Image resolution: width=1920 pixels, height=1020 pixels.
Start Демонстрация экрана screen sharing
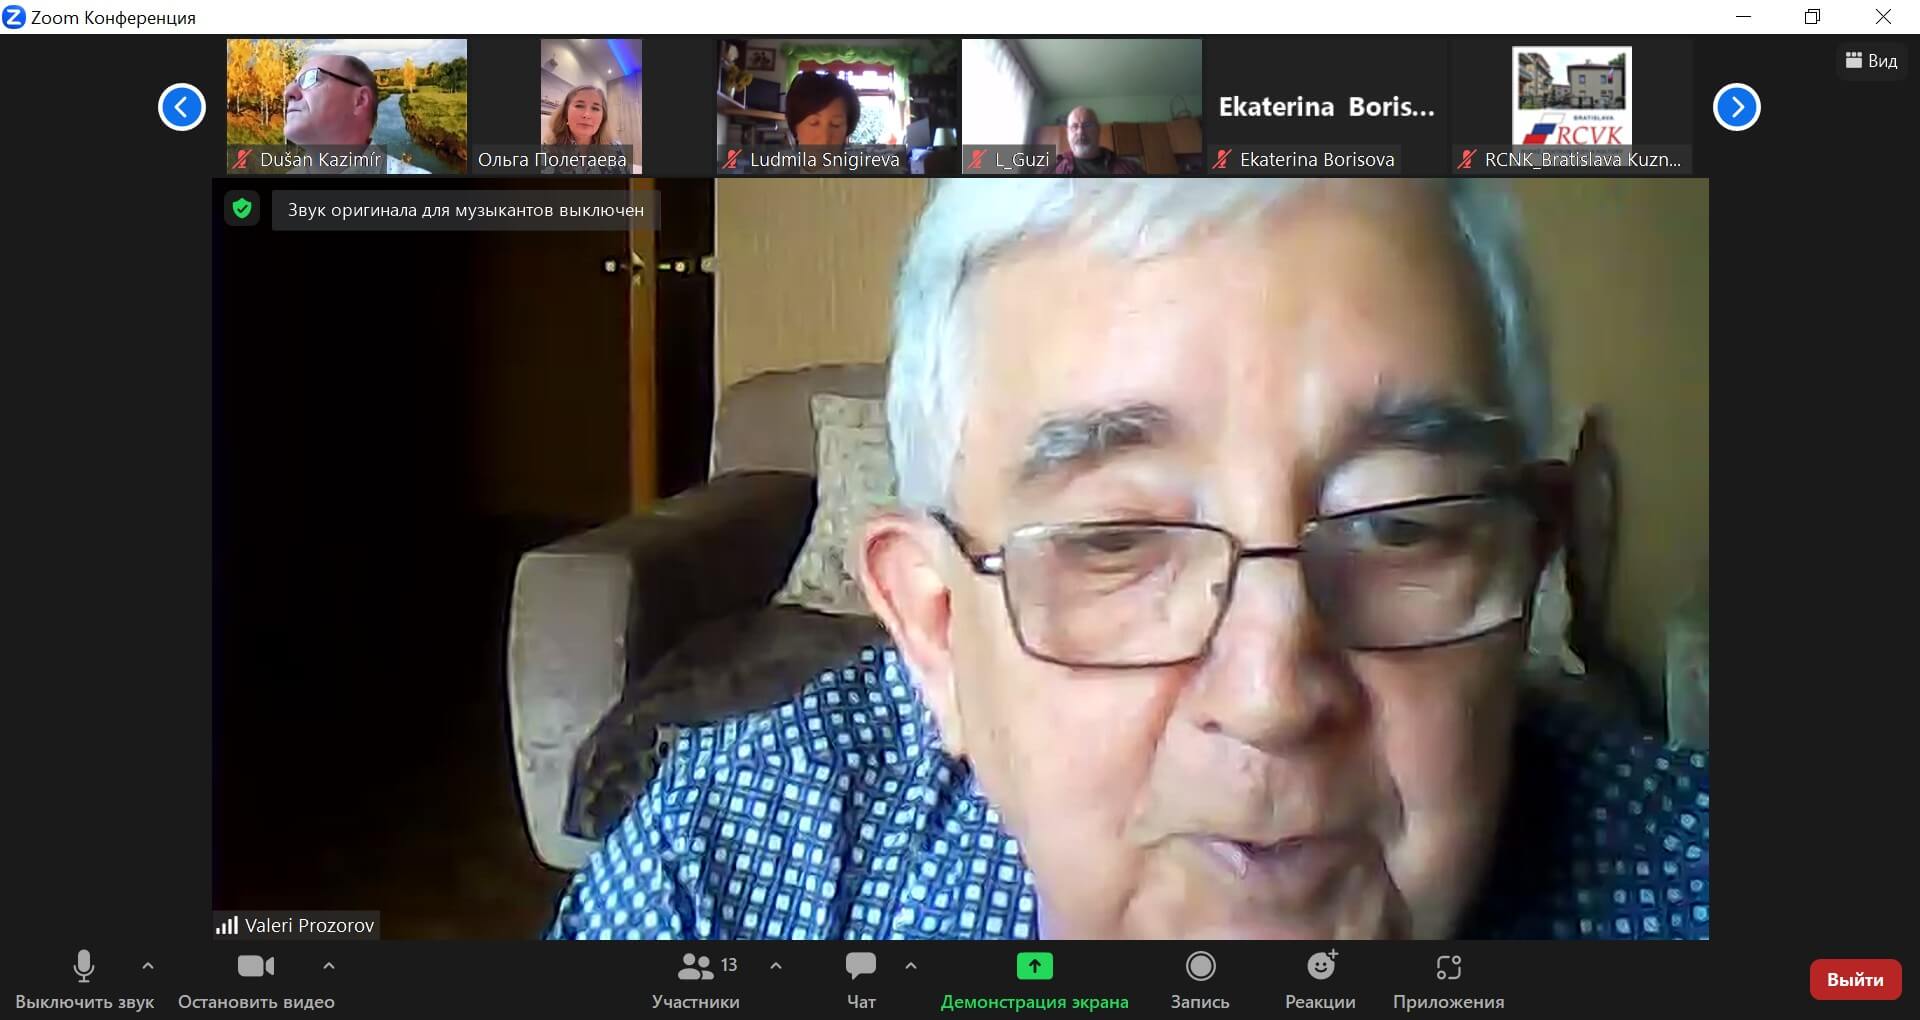tap(1035, 980)
